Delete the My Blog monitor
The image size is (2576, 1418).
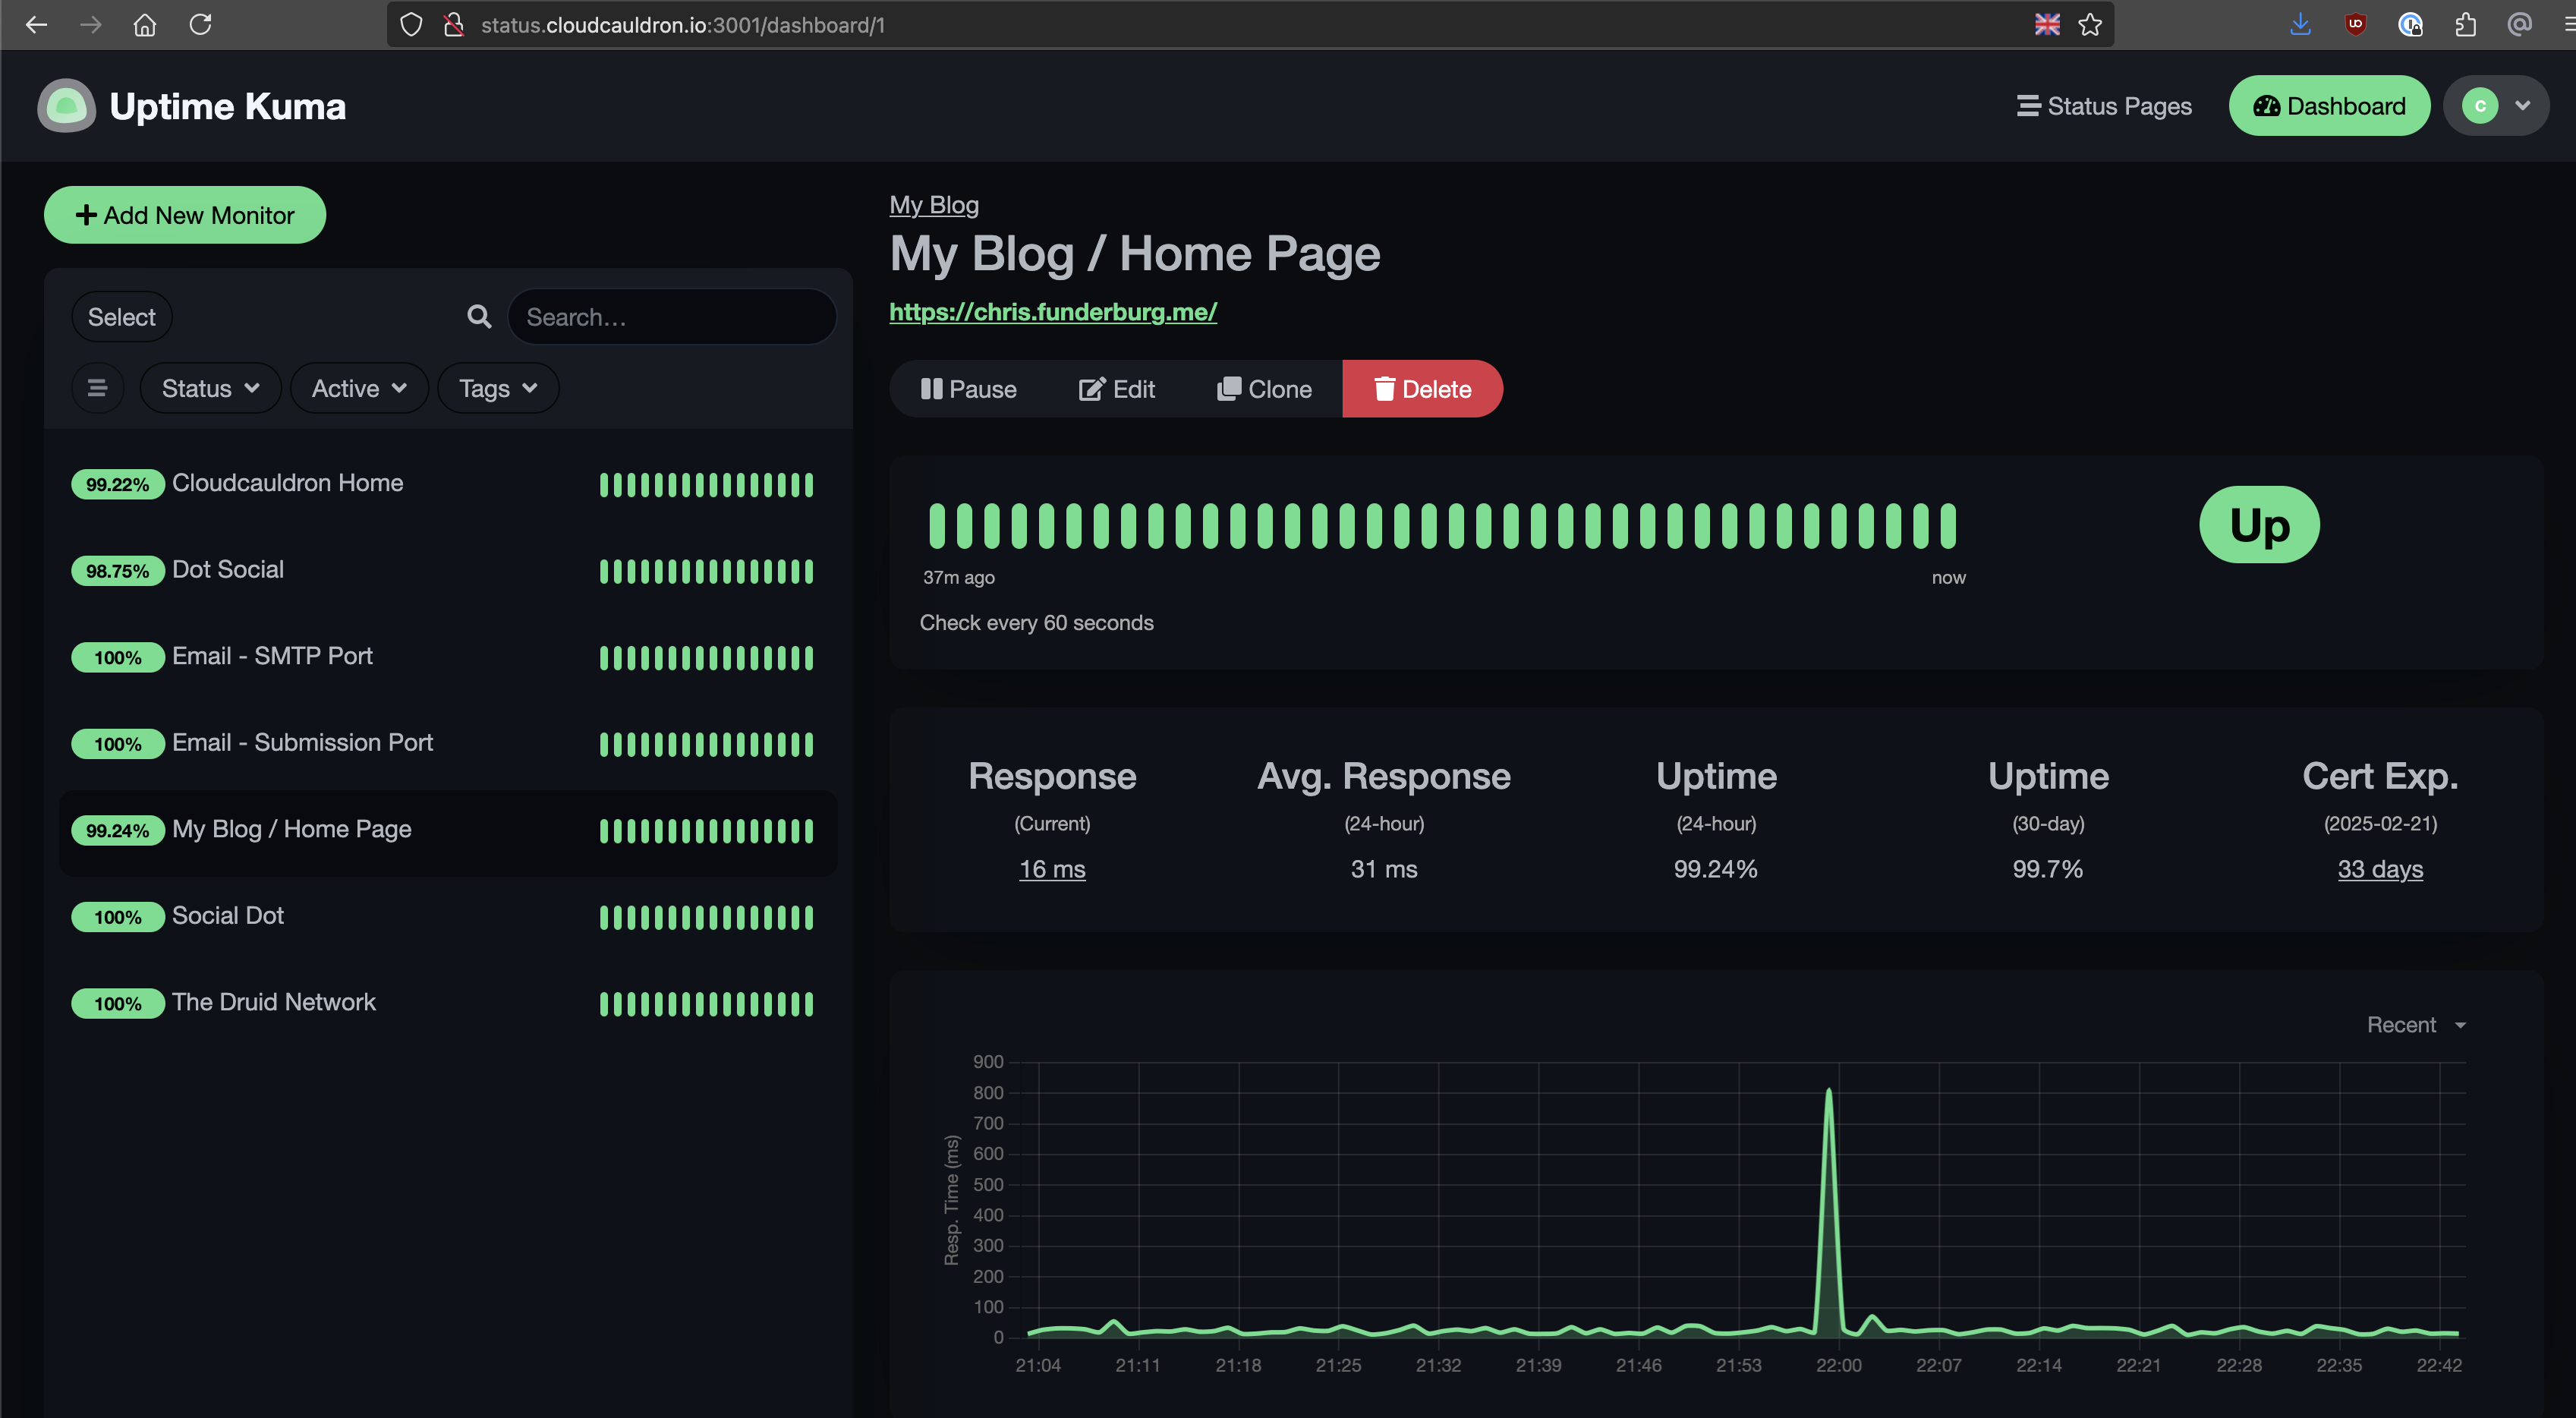[1422, 389]
